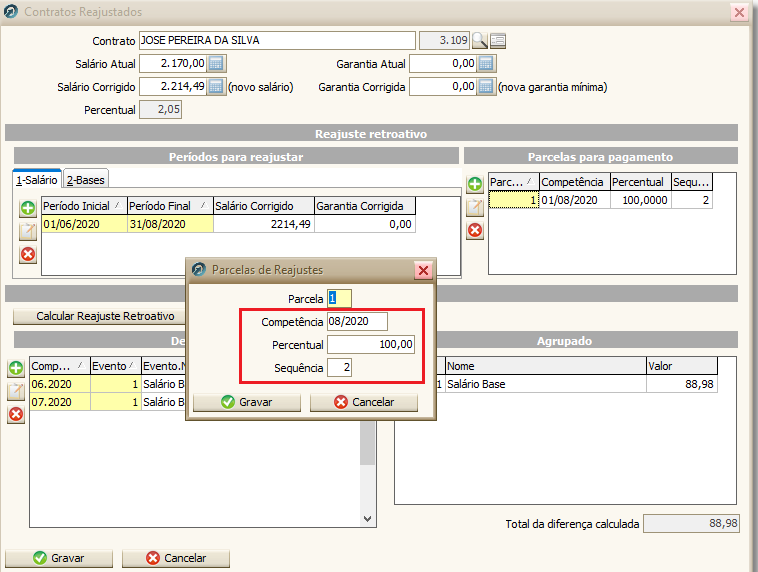Sort by Comp... column header
758x572 pixels.
click(60, 366)
